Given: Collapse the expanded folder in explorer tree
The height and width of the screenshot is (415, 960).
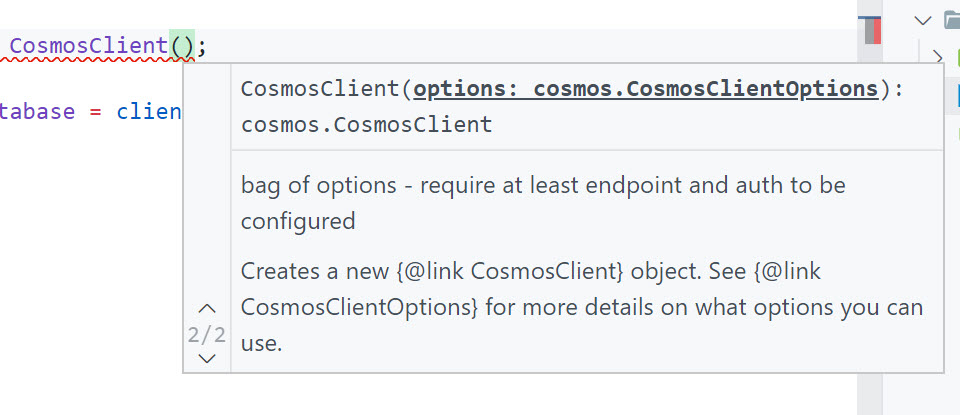Looking at the screenshot, I should [x=923, y=19].
